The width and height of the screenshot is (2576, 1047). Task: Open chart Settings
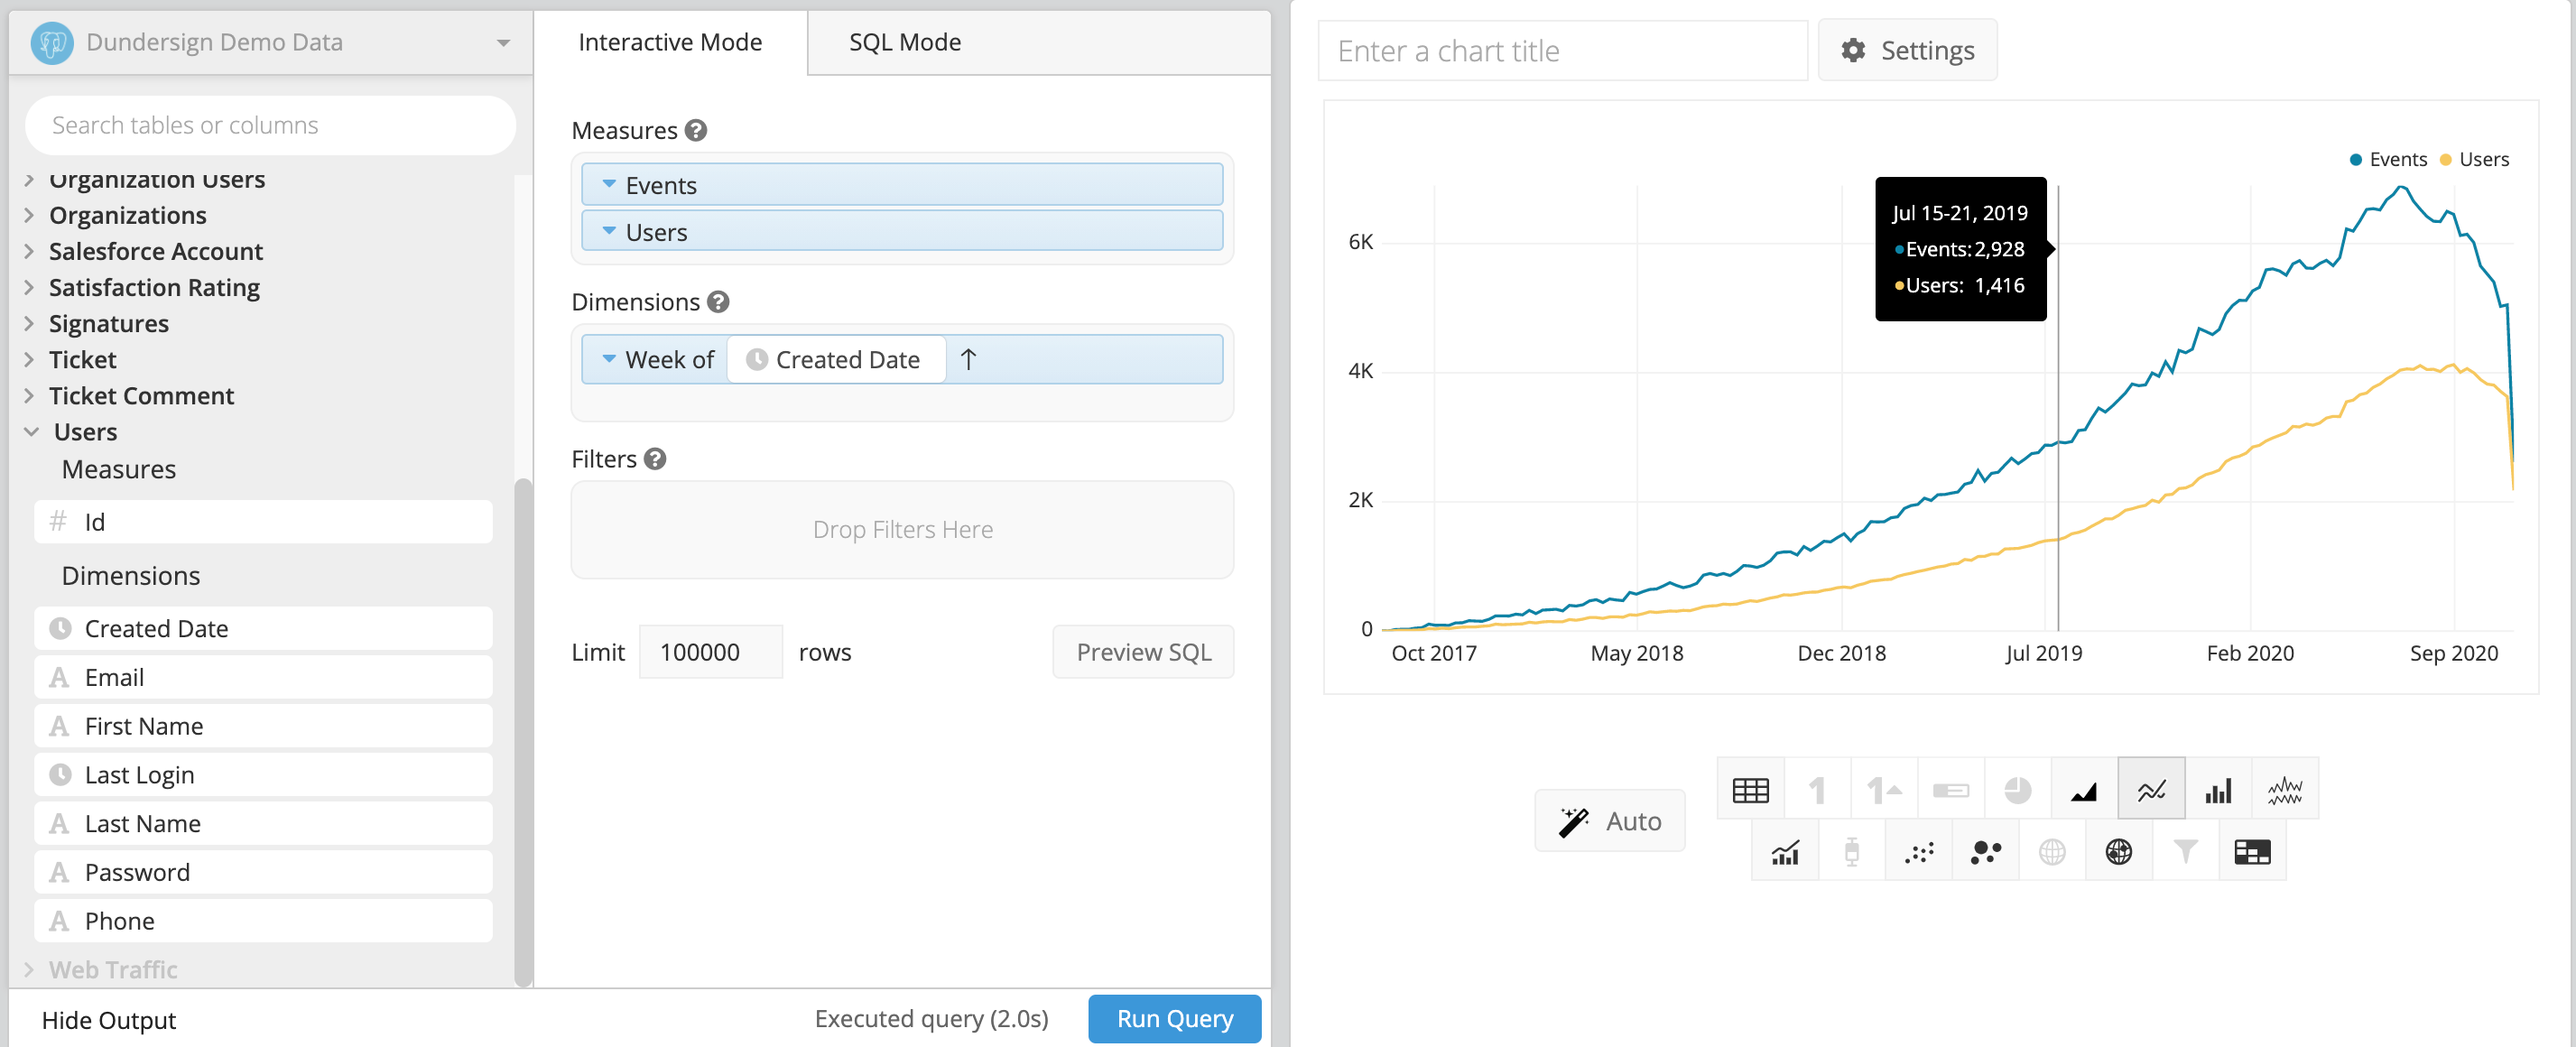click(1907, 50)
